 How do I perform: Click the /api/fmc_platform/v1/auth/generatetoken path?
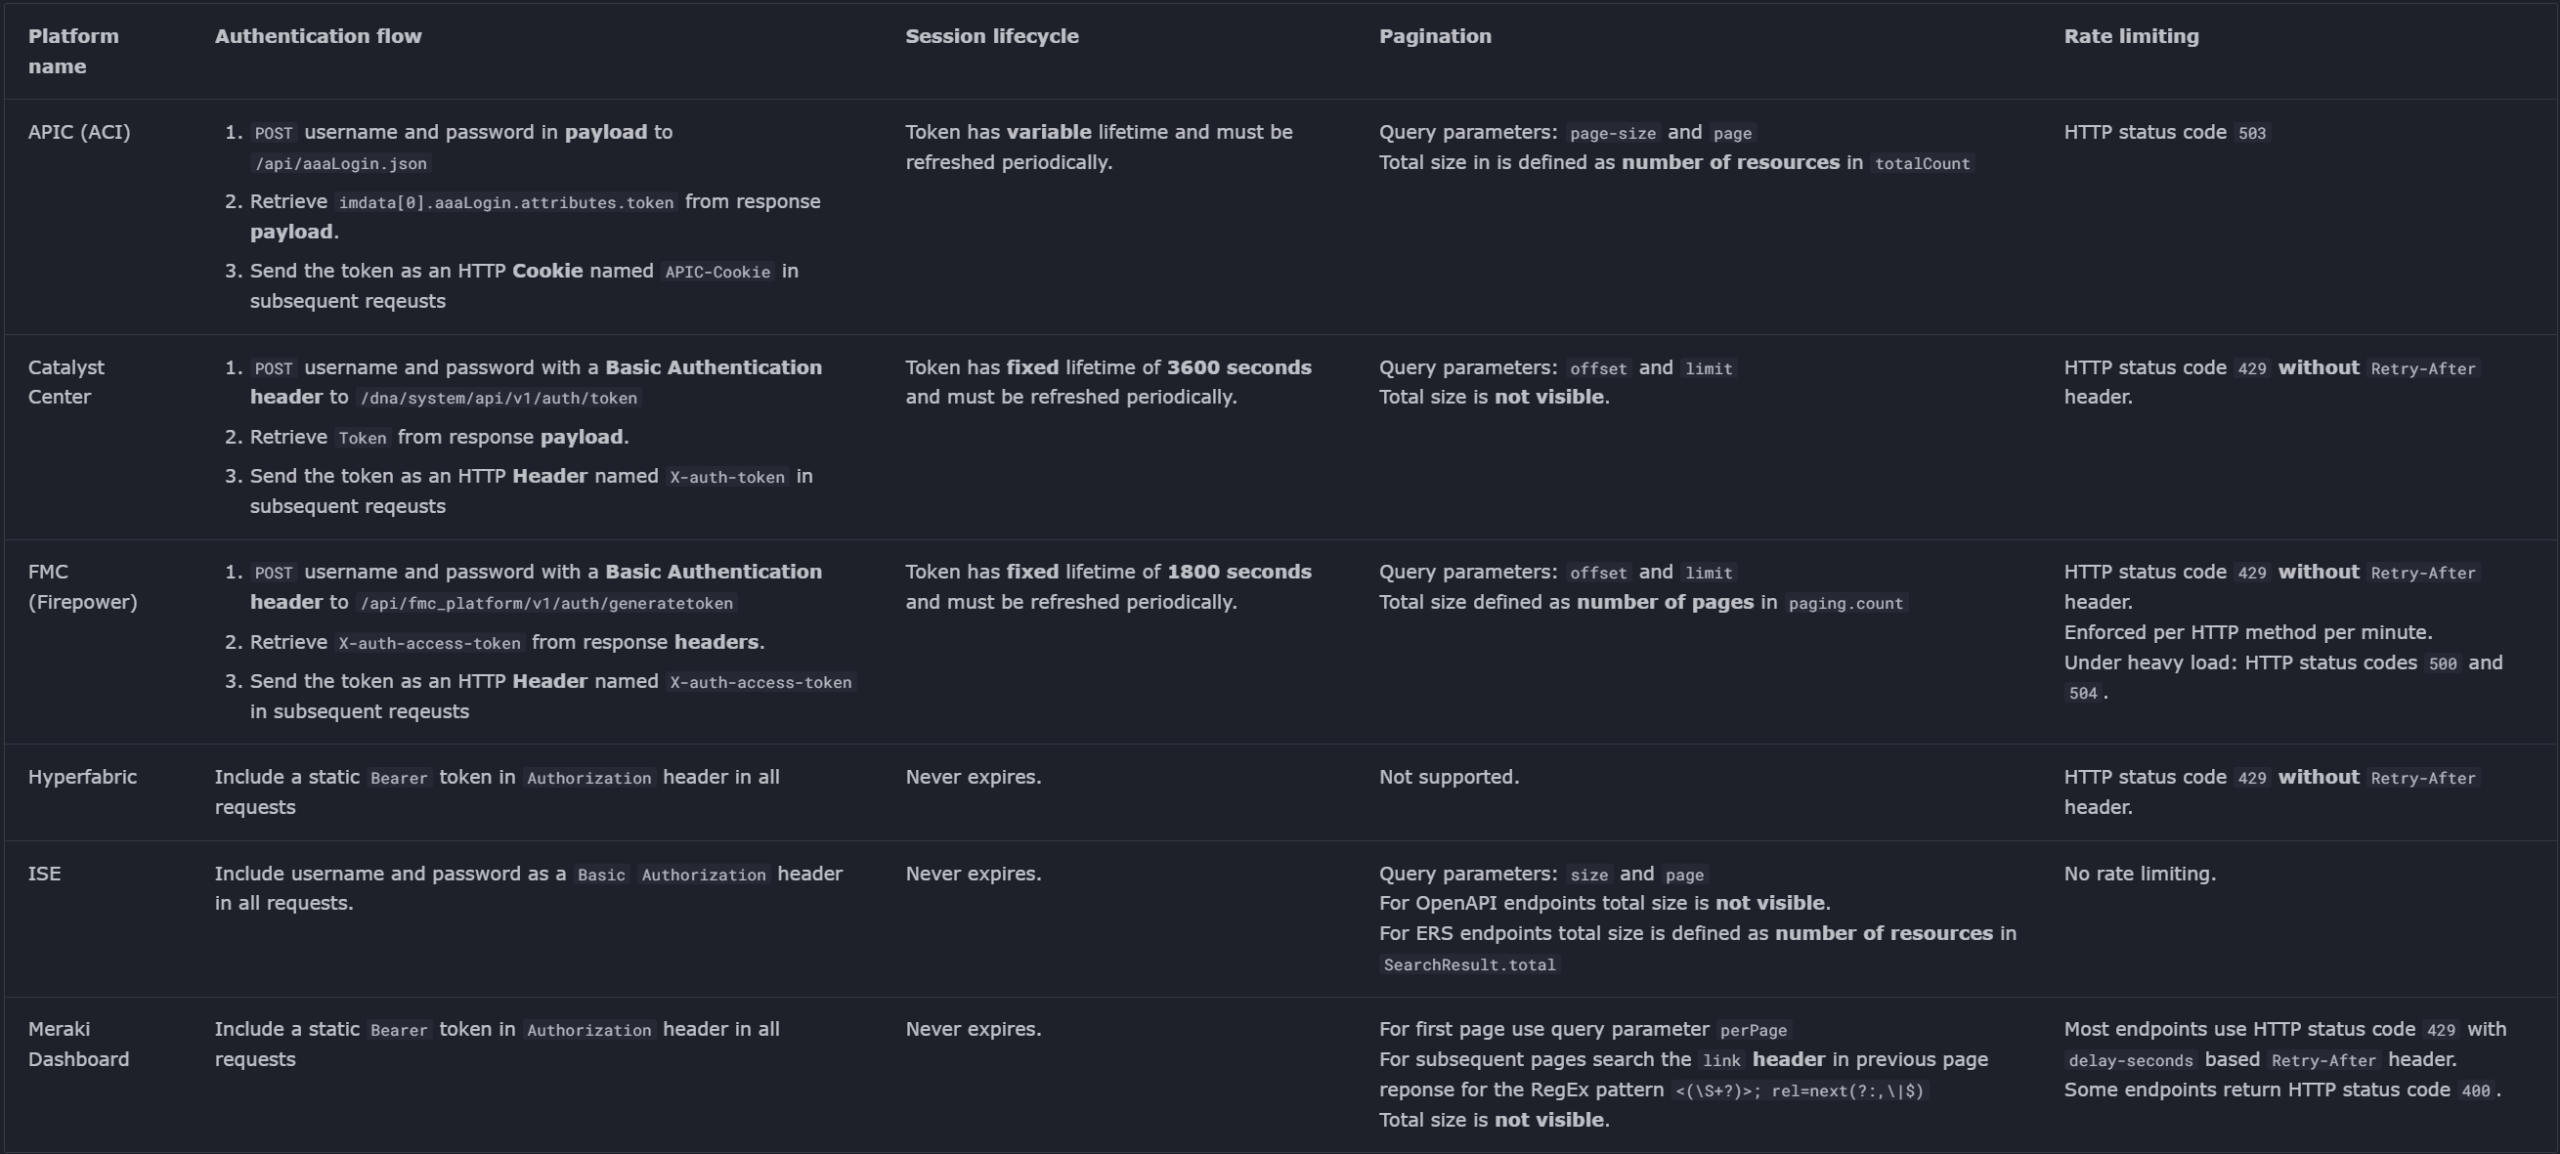(x=546, y=603)
